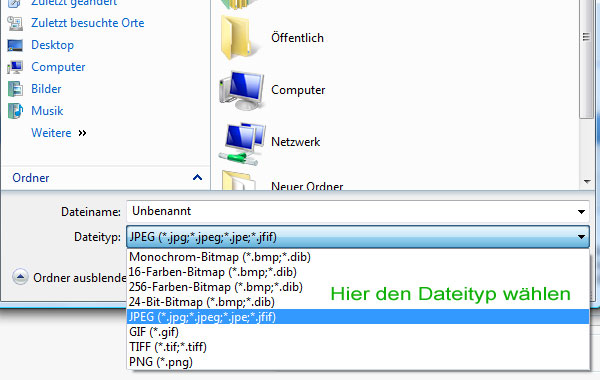Choose 16-Farben-Bitmap file type
600x380 pixels.
tap(358, 272)
